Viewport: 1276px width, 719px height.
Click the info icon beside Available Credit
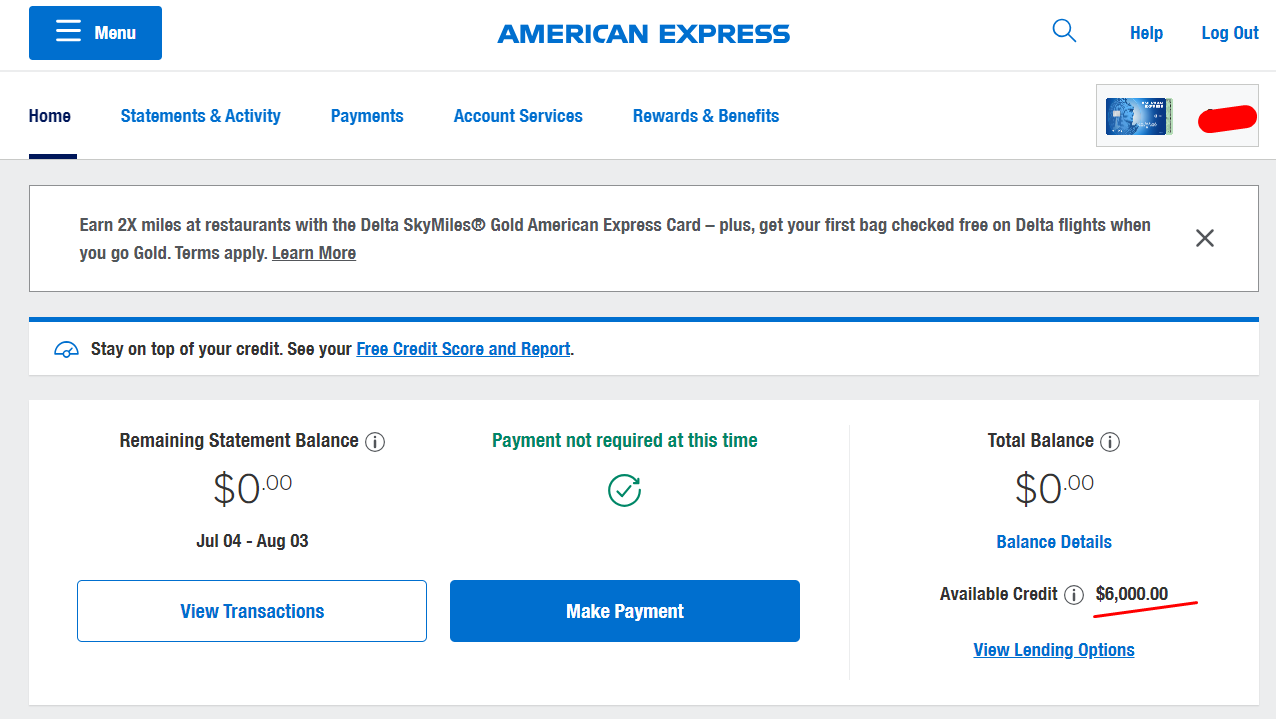[x=1074, y=595]
